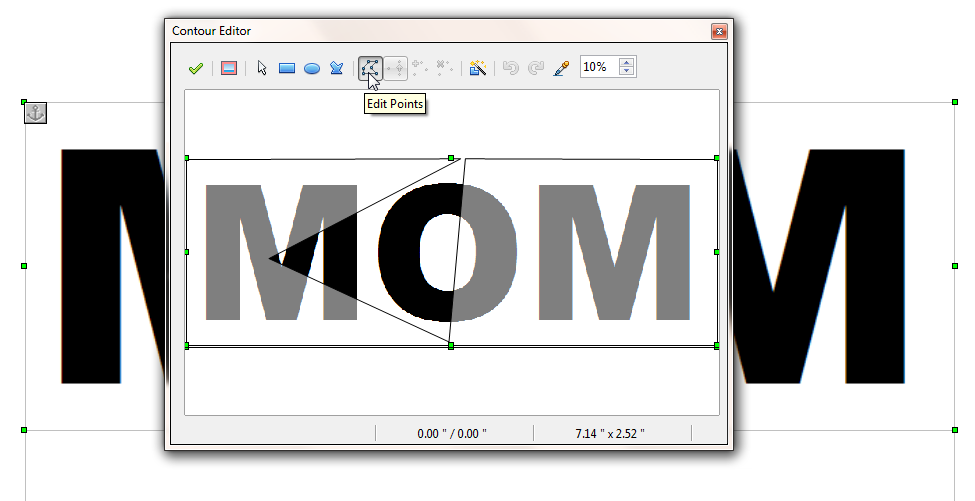Click the bottom-right contour corner handle
Screen dimensions: 975x501
point(717,346)
